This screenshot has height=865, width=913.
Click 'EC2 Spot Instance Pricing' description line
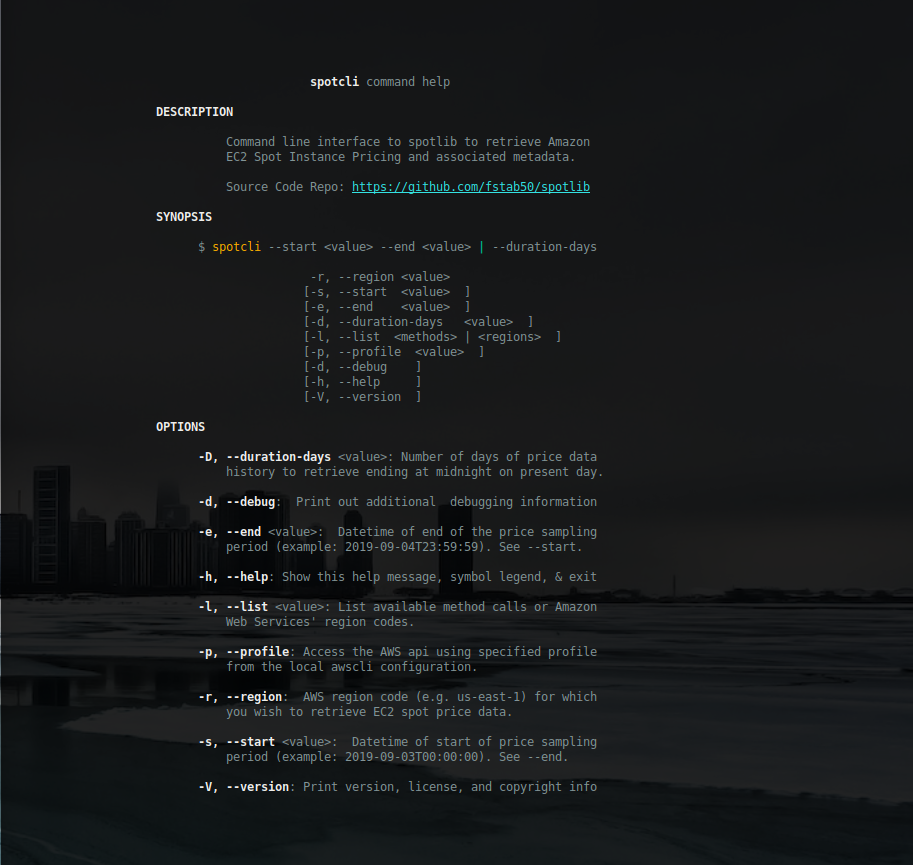tap(401, 157)
